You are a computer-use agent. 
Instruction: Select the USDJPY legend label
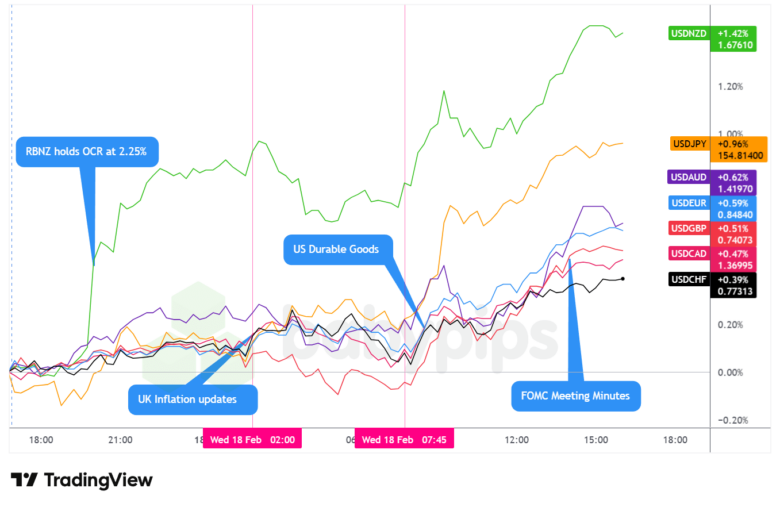688,143
